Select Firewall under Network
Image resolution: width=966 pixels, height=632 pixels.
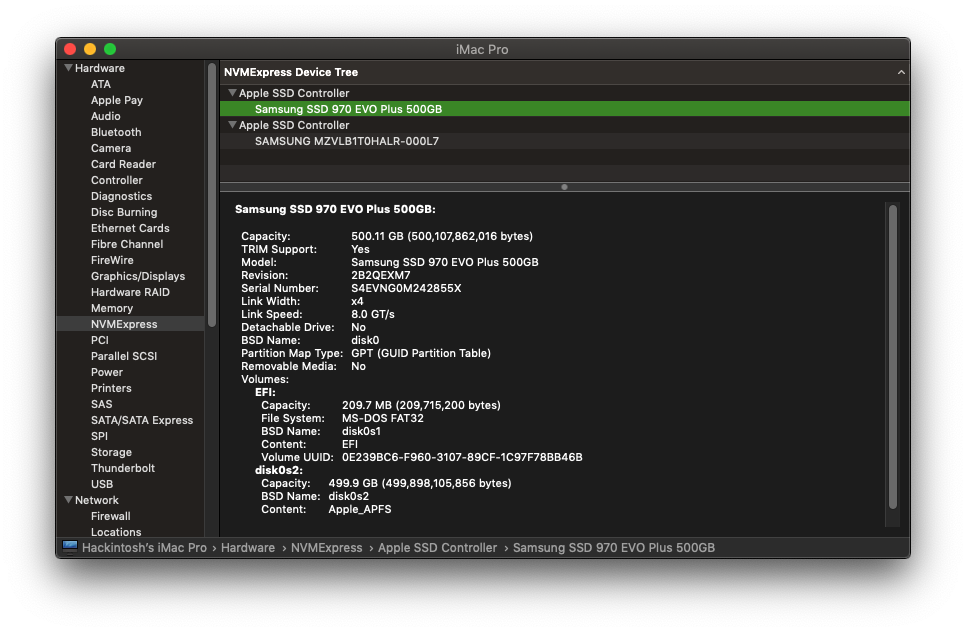110,516
